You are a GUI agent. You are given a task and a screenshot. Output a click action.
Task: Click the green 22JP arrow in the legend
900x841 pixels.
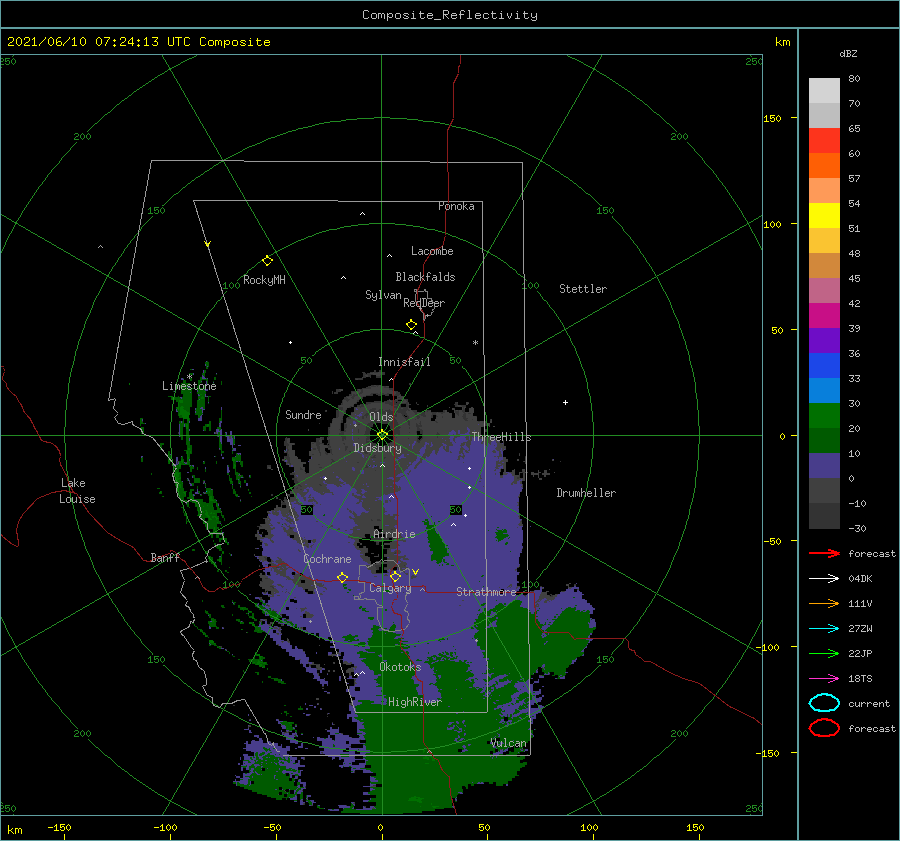pos(824,653)
